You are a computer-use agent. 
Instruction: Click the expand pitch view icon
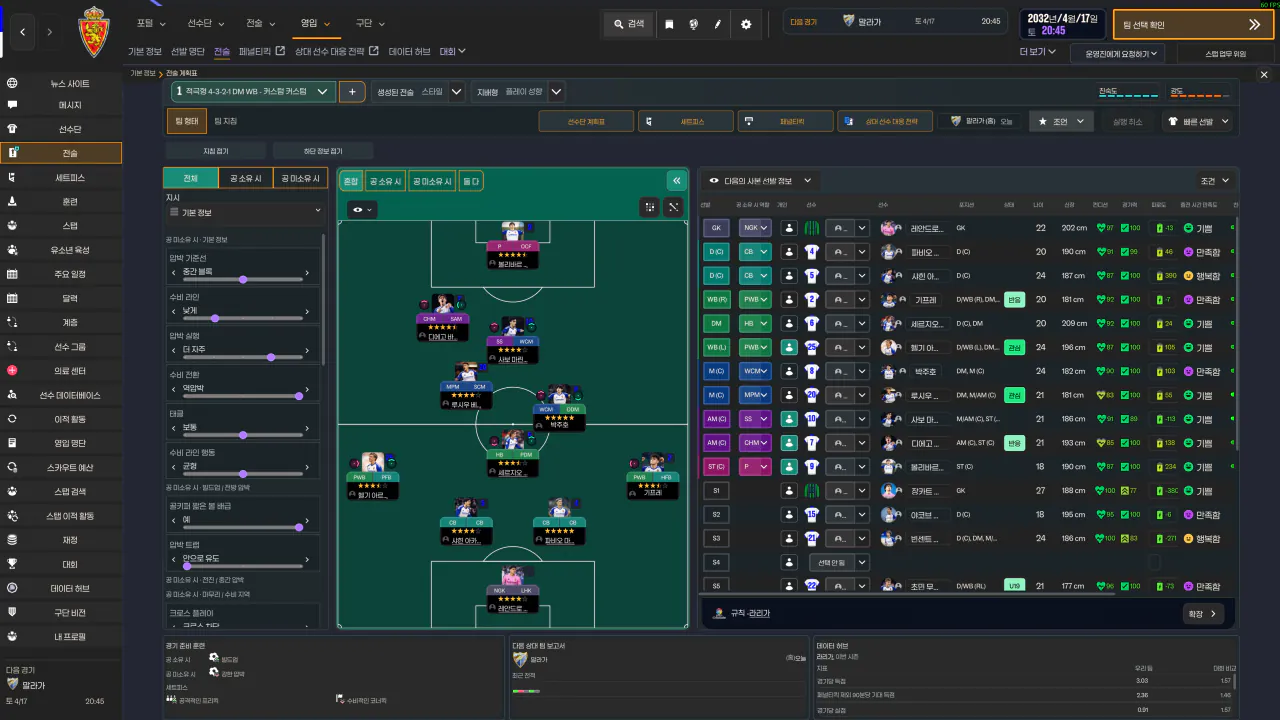[x=675, y=207]
